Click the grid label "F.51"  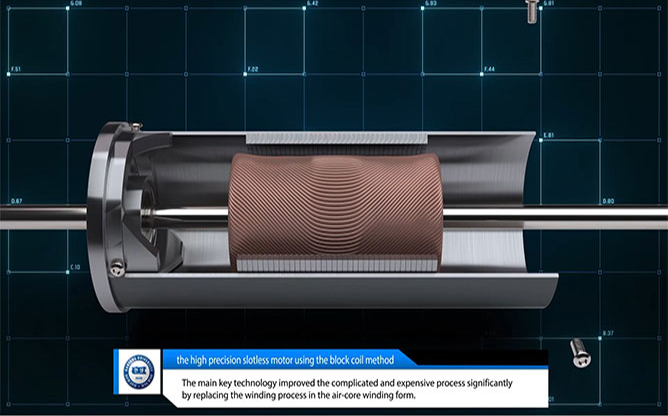16,69
